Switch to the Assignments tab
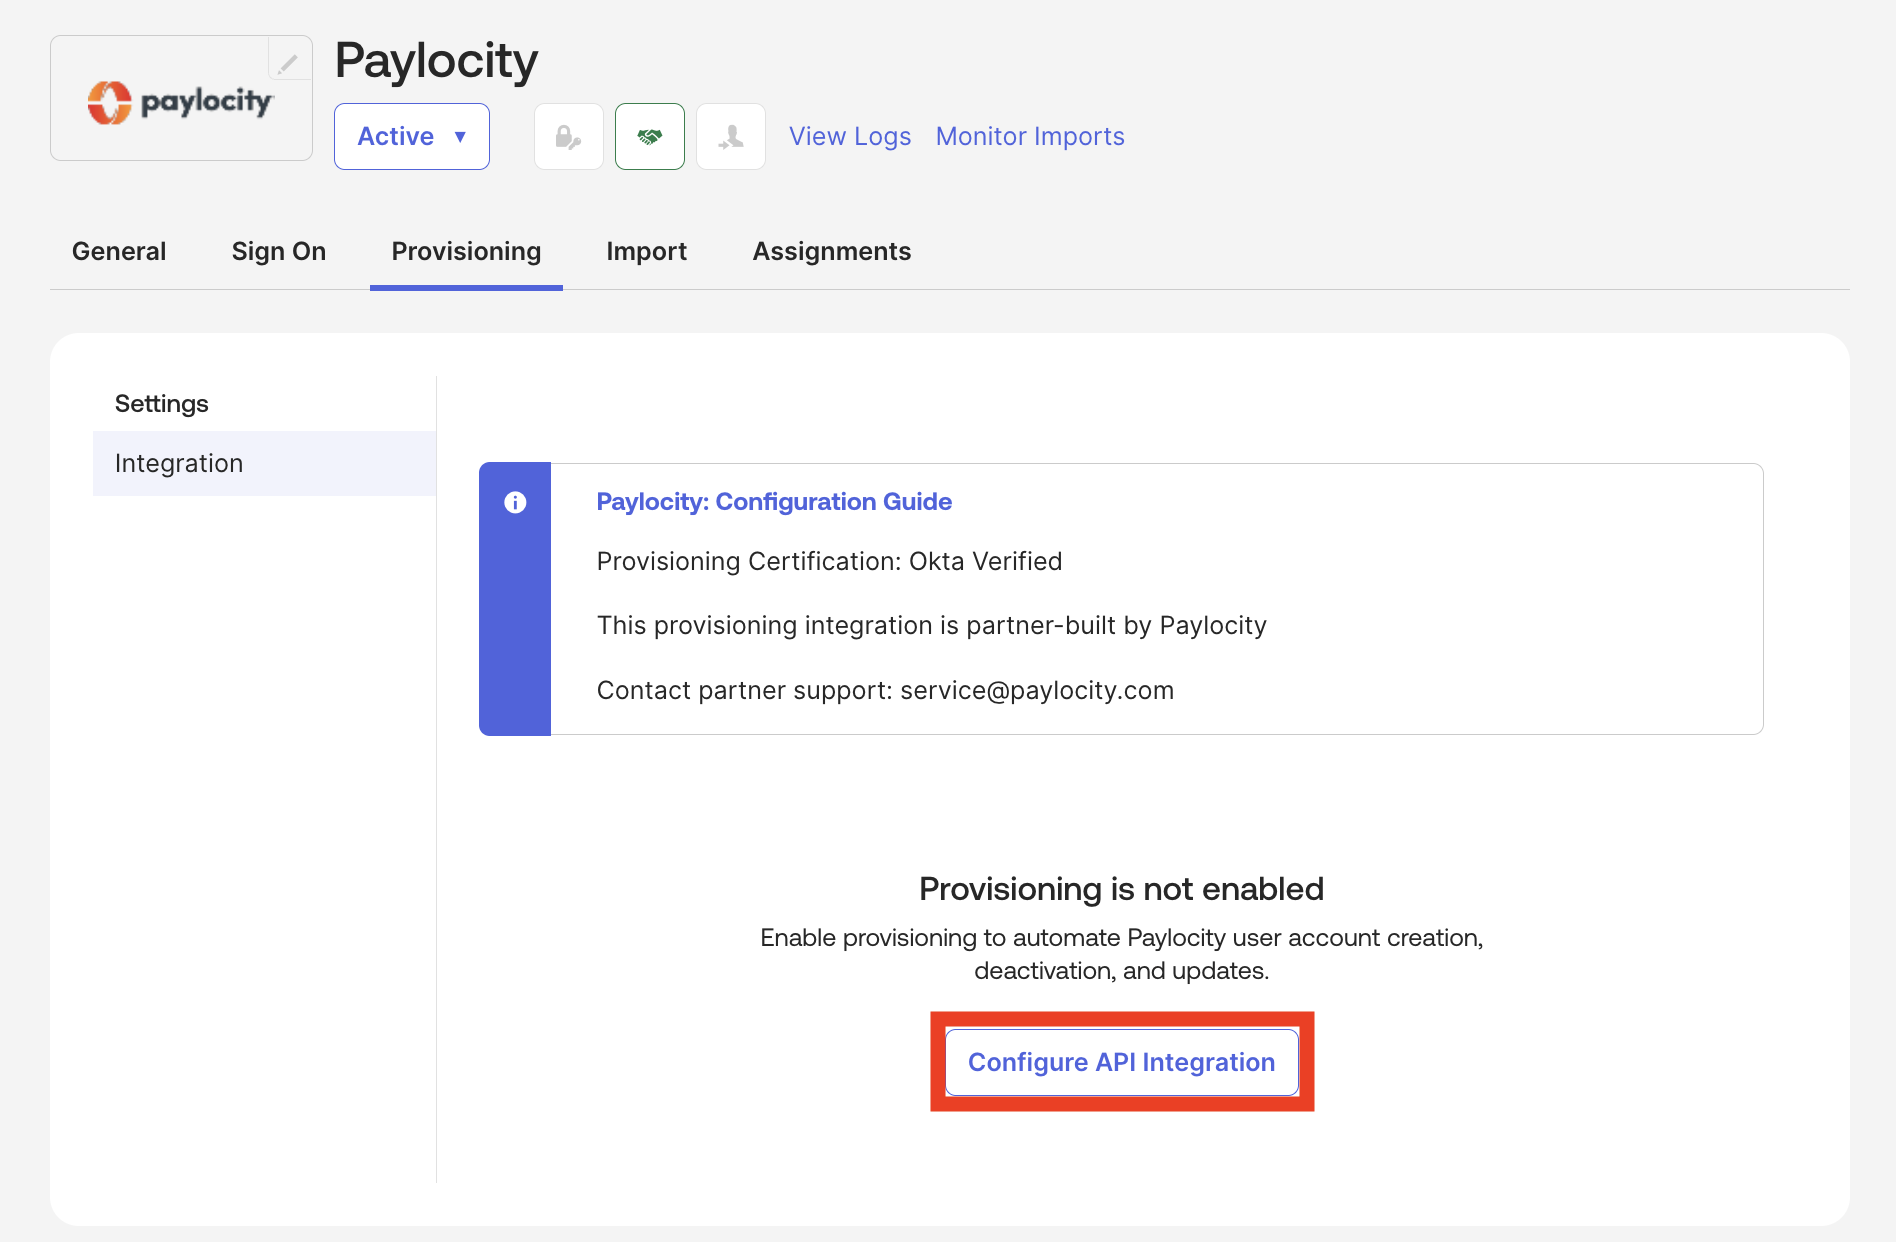 (832, 251)
